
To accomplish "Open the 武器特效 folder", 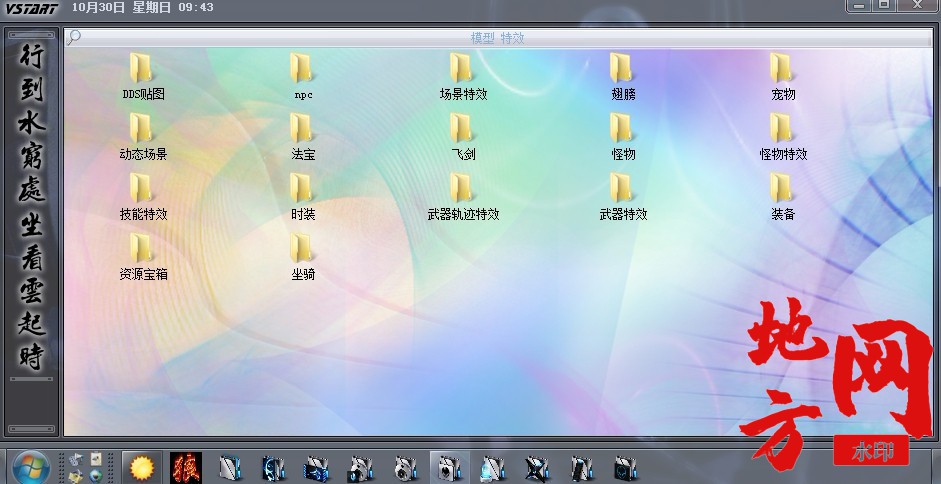I will 623,196.
